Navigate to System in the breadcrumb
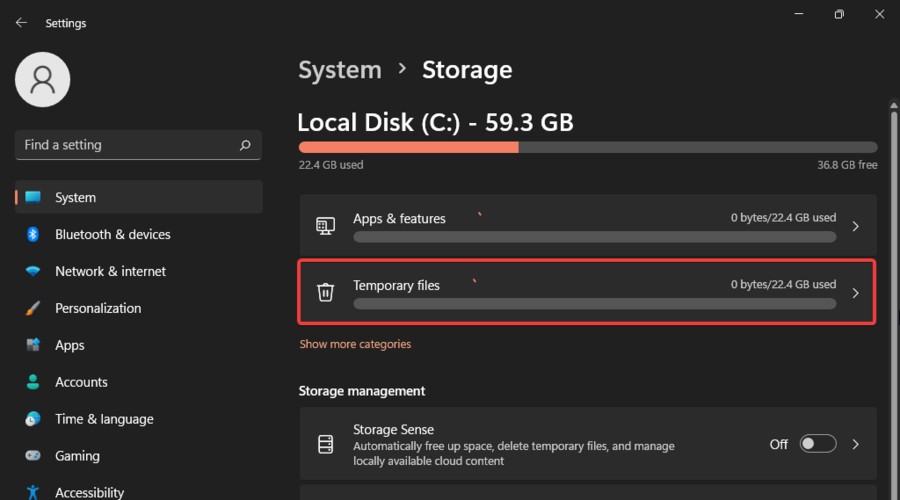900x500 pixels. click(x=340, y=70)
